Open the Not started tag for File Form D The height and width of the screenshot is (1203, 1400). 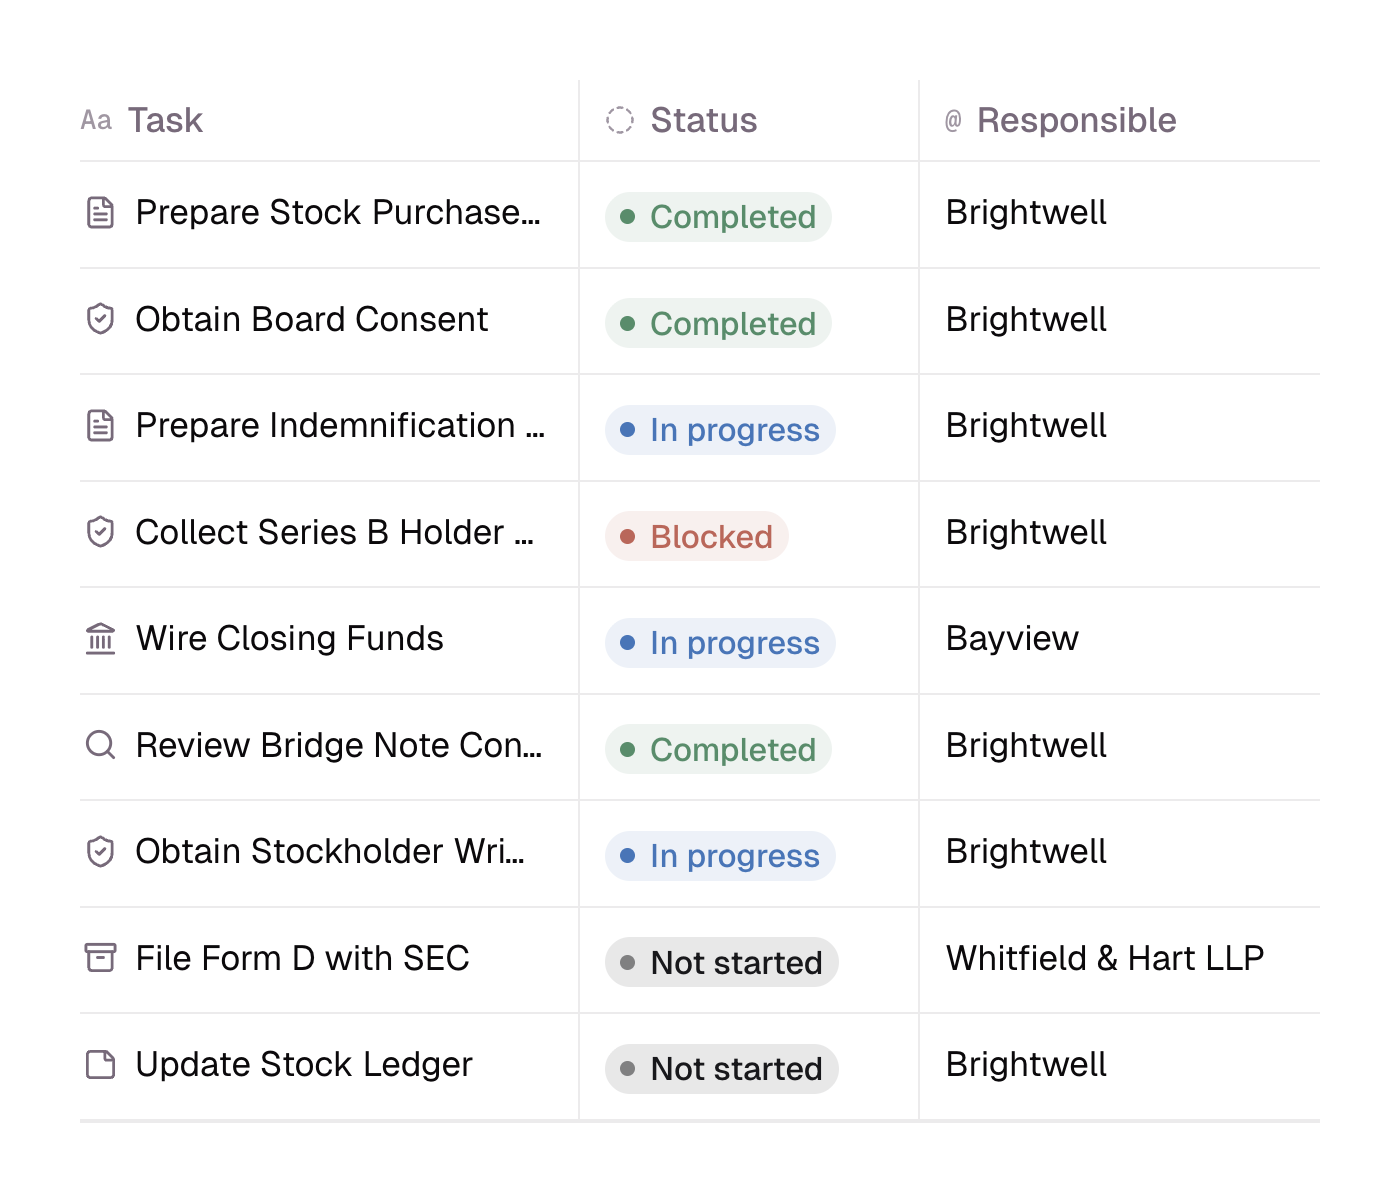coord(722,963)
